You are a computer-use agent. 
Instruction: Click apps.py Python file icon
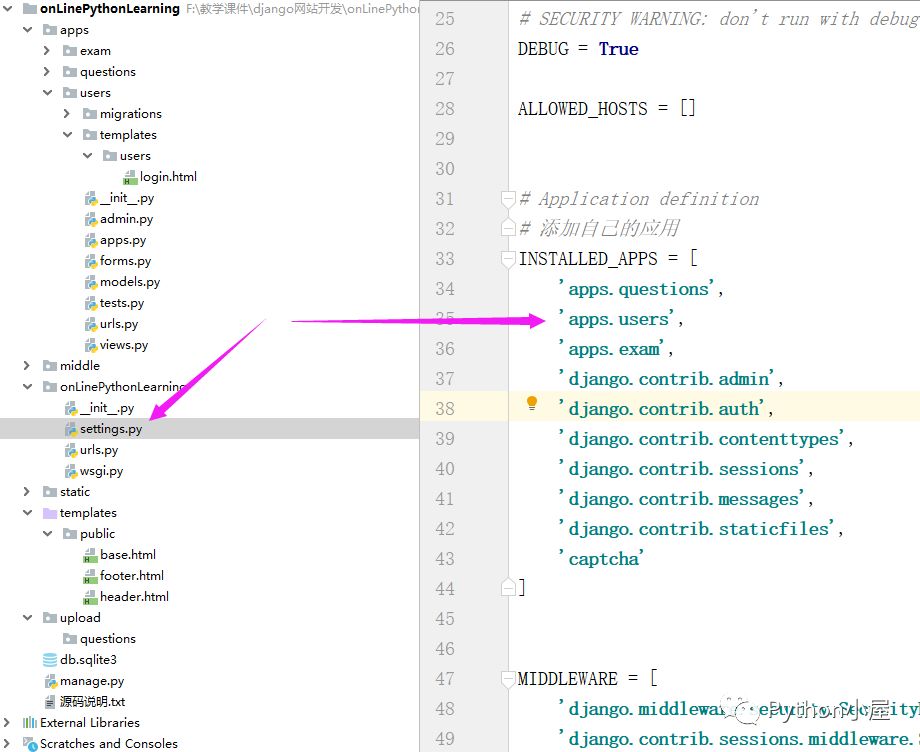pyautogui.click(x=91, y=240)
